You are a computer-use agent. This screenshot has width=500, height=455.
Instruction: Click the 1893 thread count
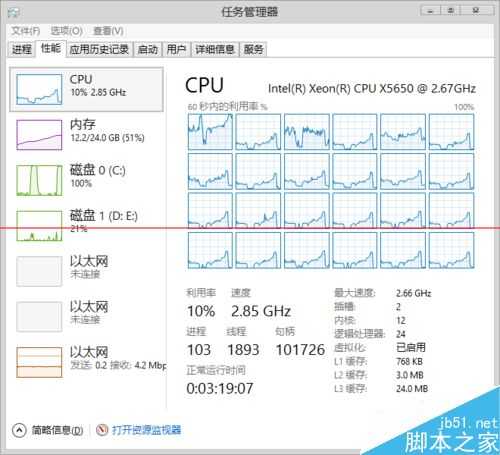pos(243,350)
